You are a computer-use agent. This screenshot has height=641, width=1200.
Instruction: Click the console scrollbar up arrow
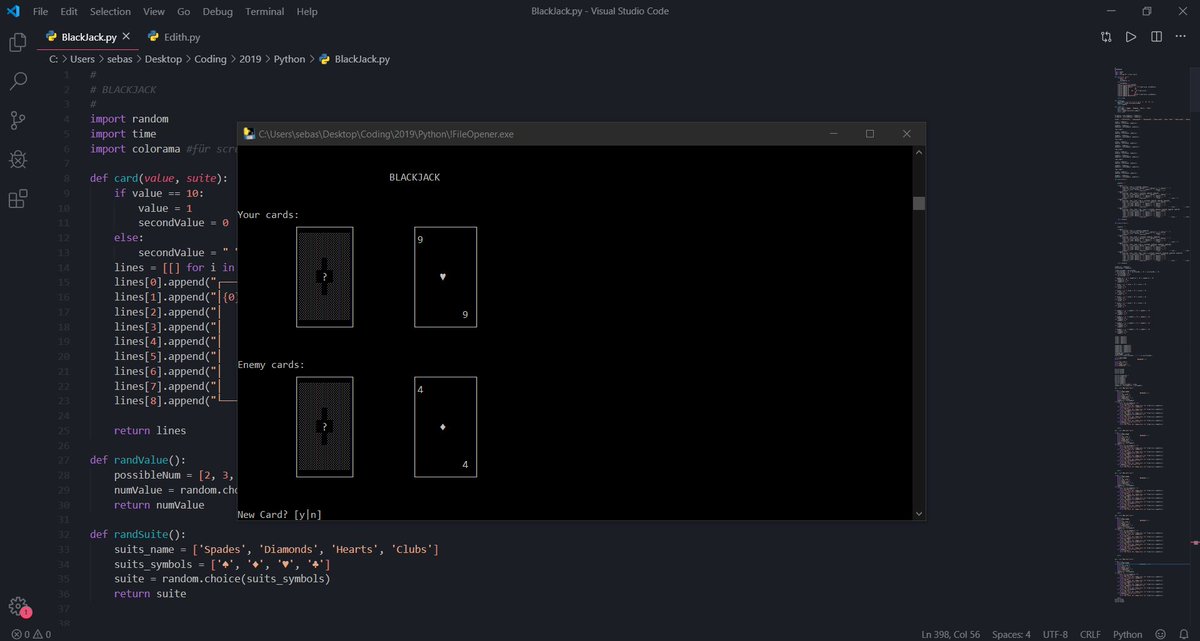(x=919, y=152)
